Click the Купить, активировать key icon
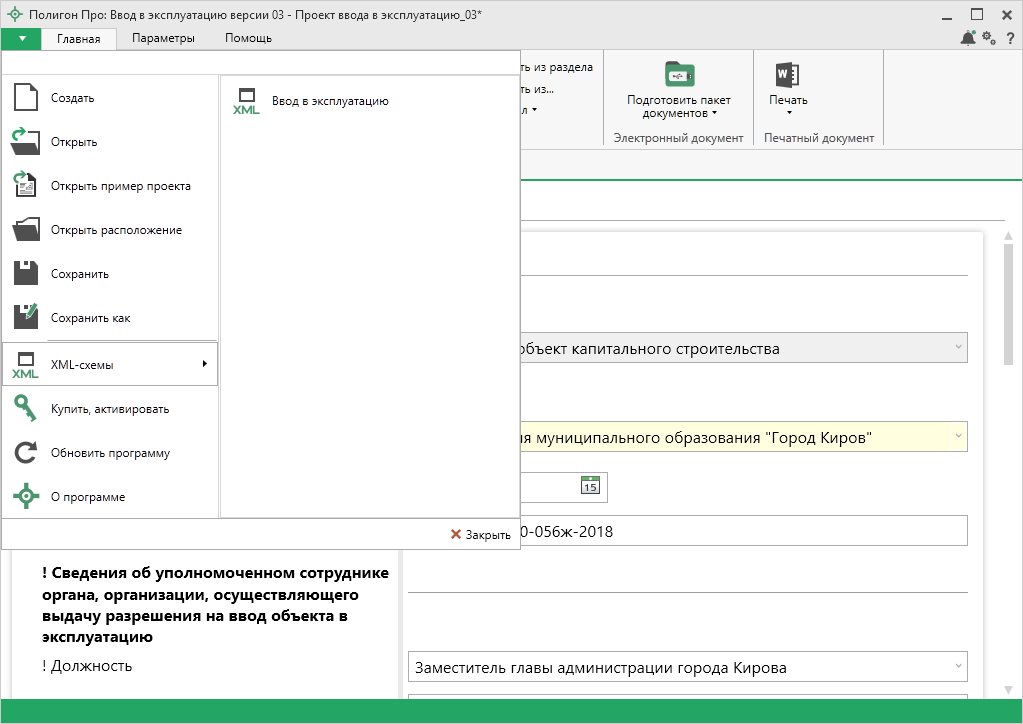The image size is (1023, 724). [25, 408]
